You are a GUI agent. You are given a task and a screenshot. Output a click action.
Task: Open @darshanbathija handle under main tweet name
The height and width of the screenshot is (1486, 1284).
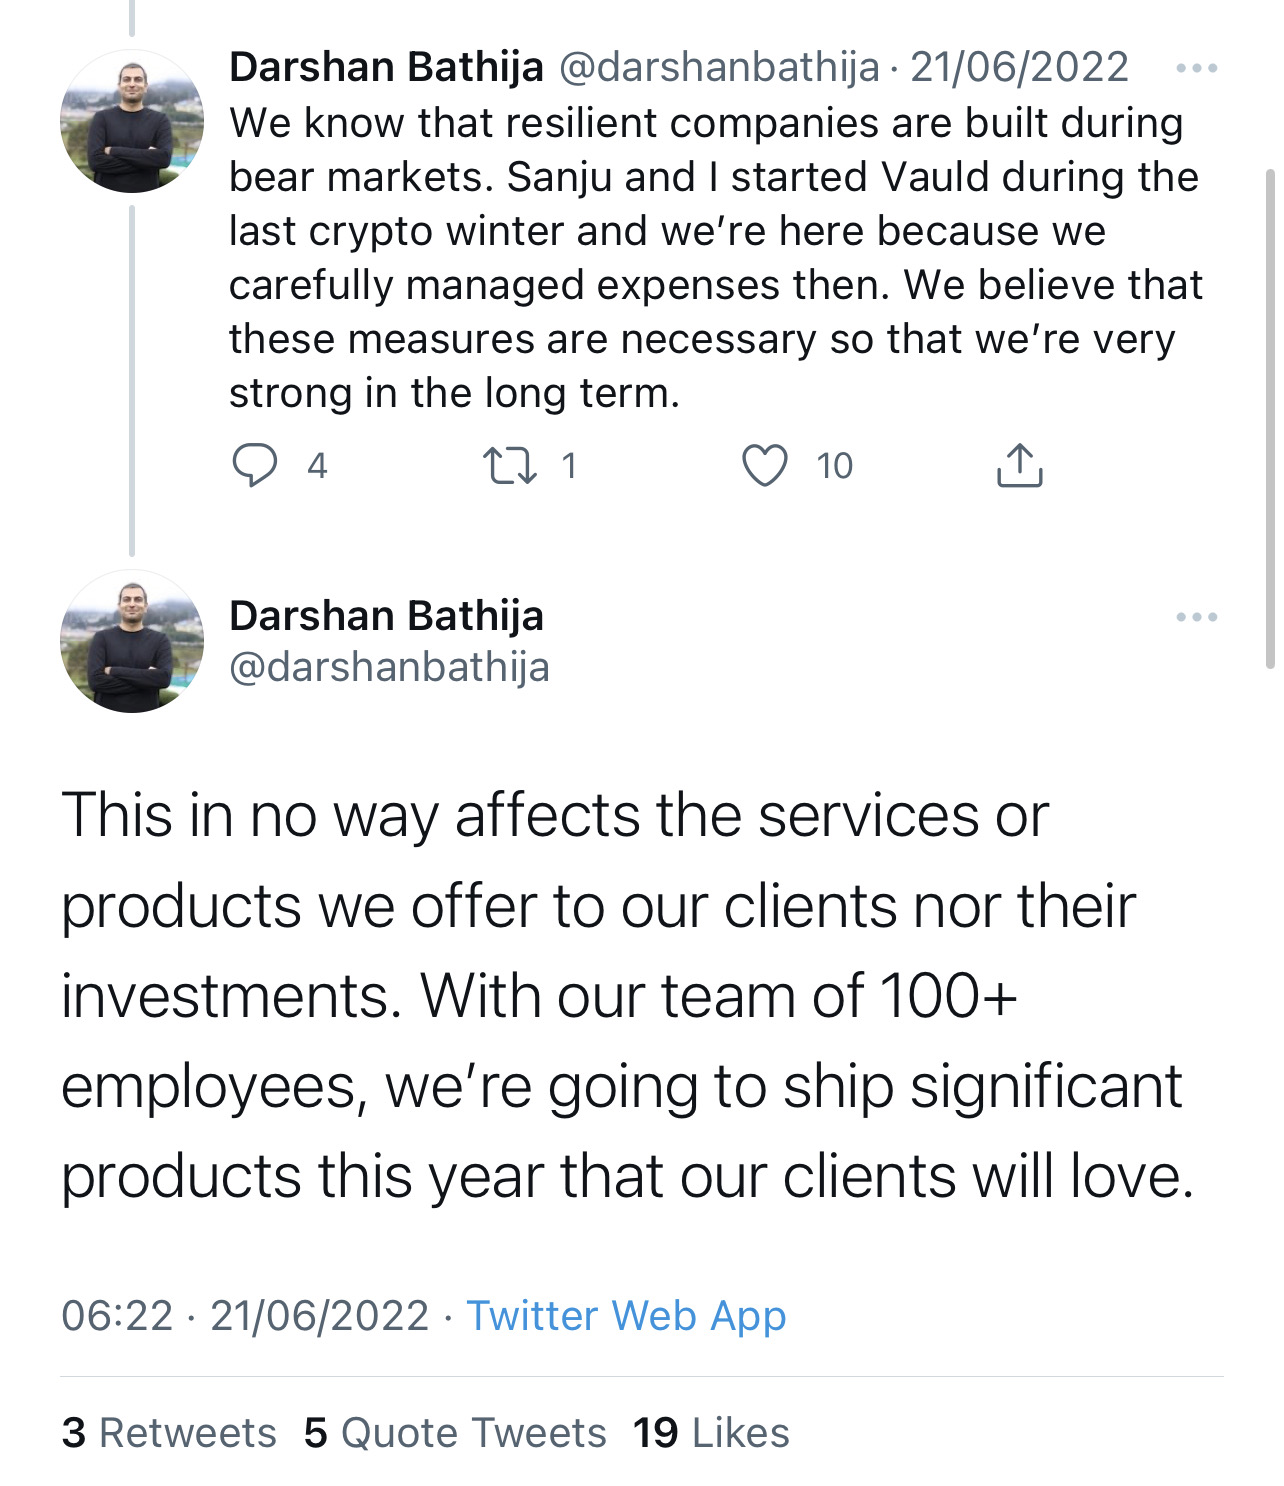[x=389, y=667]
